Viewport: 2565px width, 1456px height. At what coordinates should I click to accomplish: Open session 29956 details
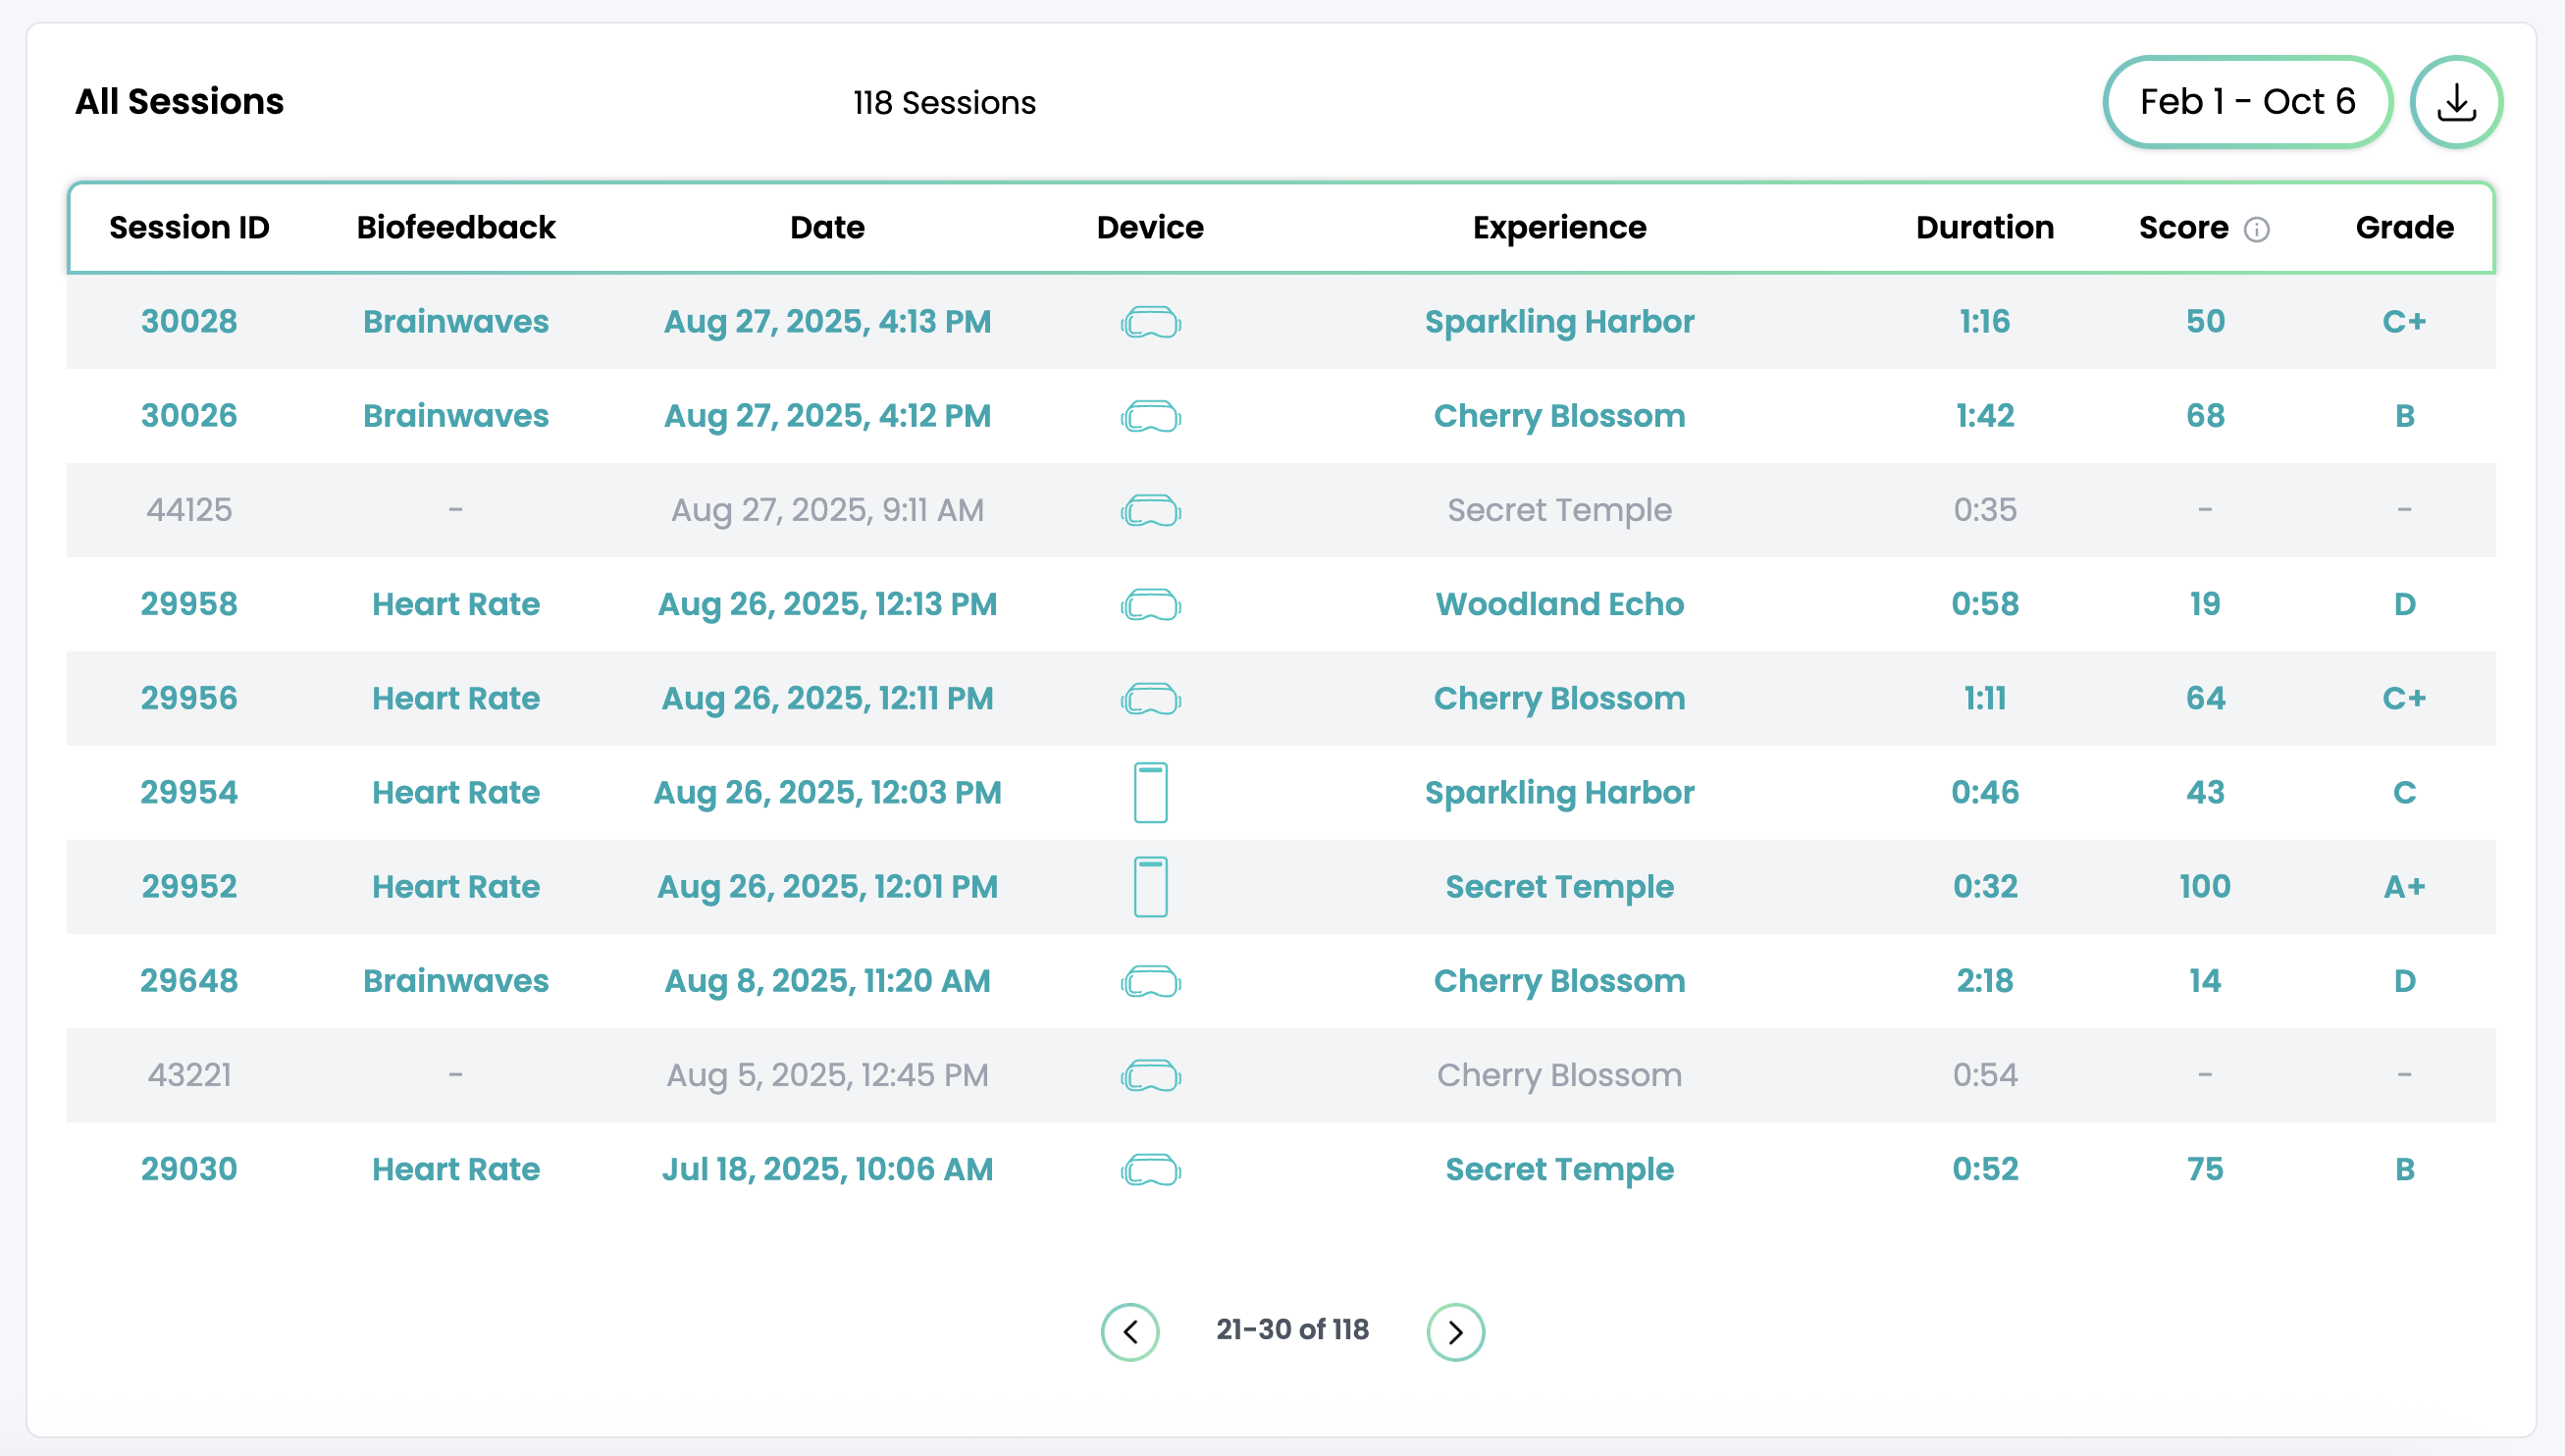189,698
